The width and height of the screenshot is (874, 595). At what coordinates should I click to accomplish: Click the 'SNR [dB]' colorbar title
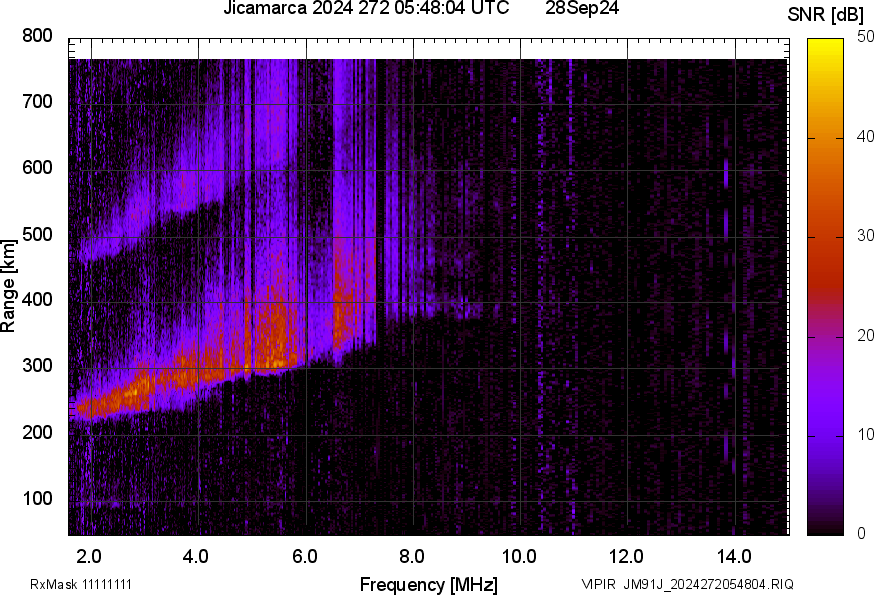click(825, 15)
